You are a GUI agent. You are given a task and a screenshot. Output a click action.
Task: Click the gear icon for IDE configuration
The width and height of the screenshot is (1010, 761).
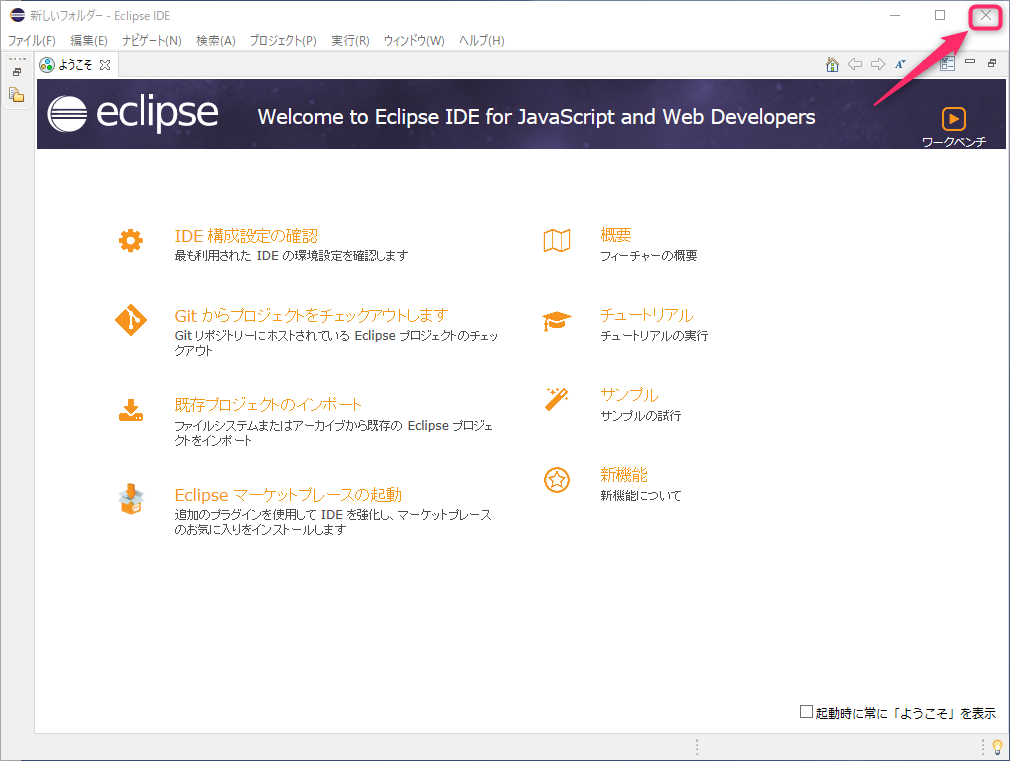[131, 240]
